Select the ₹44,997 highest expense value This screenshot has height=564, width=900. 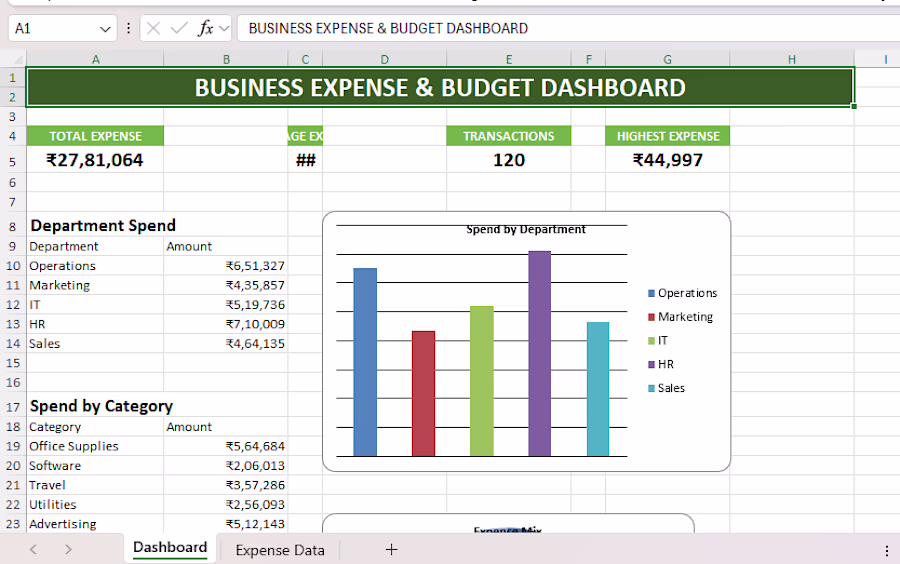[668, 160]
